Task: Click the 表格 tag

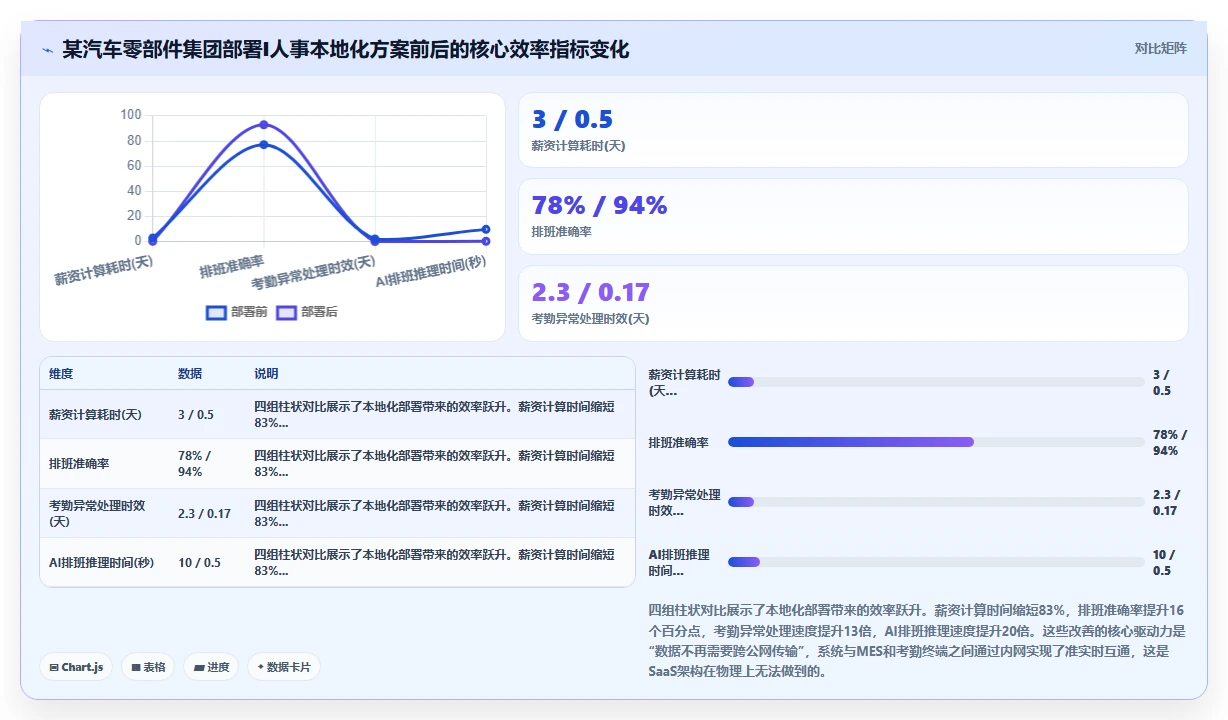Action: [x=148, y=667]
